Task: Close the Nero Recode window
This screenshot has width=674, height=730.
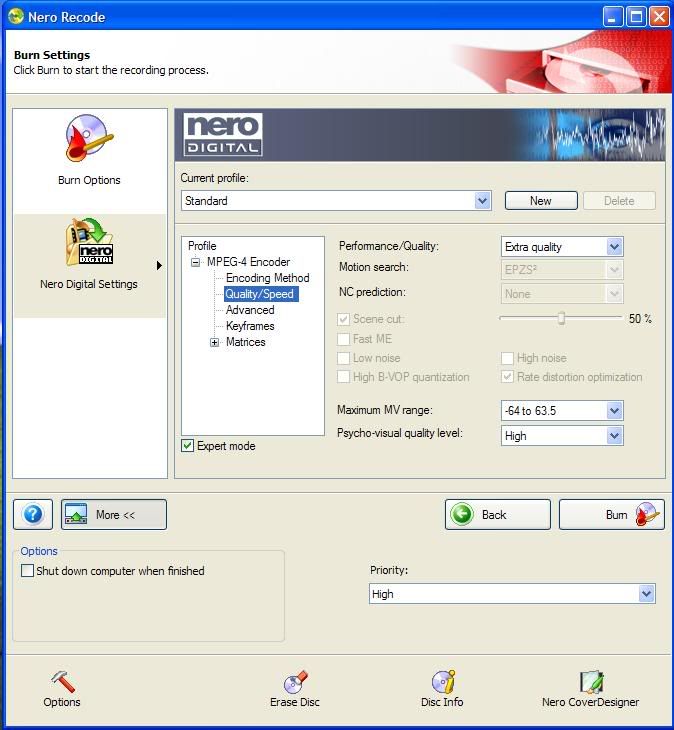Action: 659,17
